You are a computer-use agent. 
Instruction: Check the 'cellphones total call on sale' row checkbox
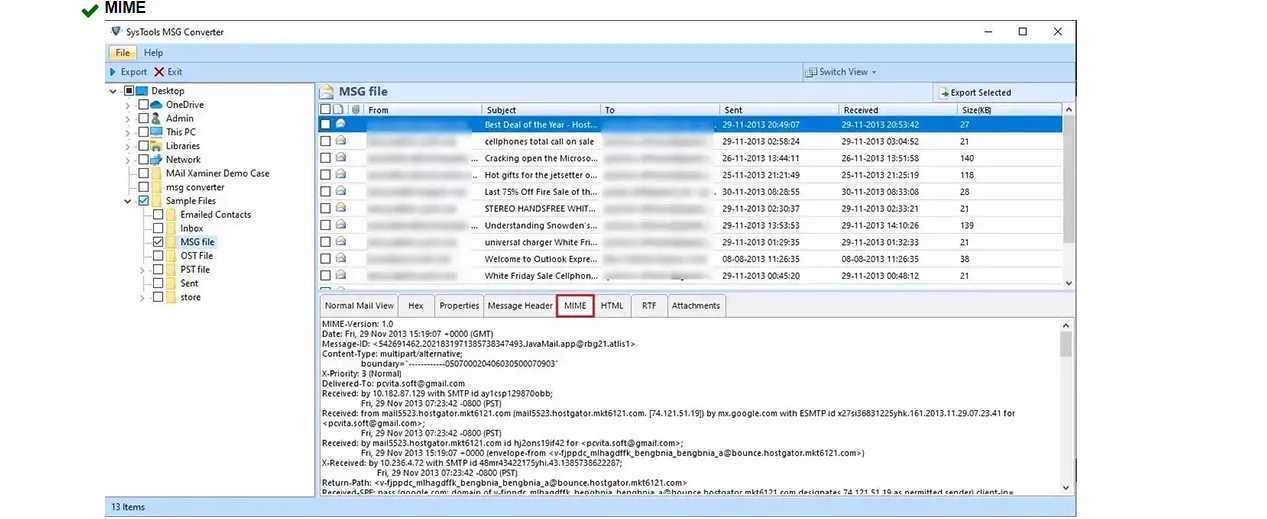pyautogui.click(x=325, y=142)
